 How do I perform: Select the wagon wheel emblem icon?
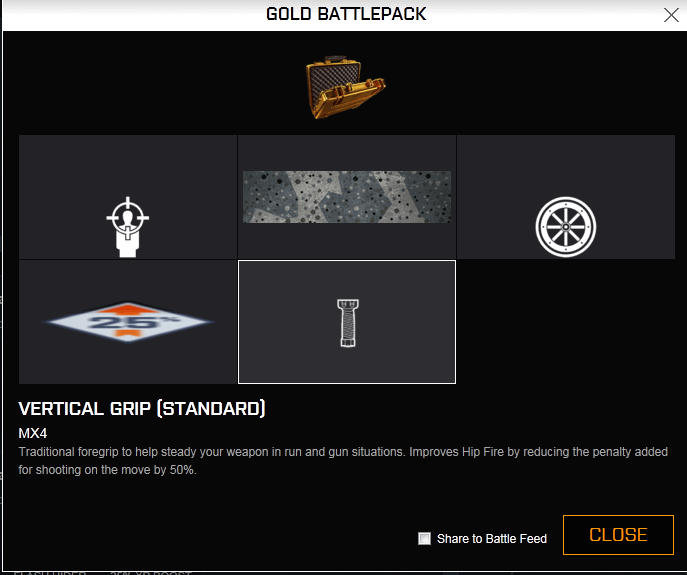tap(566, 227)
